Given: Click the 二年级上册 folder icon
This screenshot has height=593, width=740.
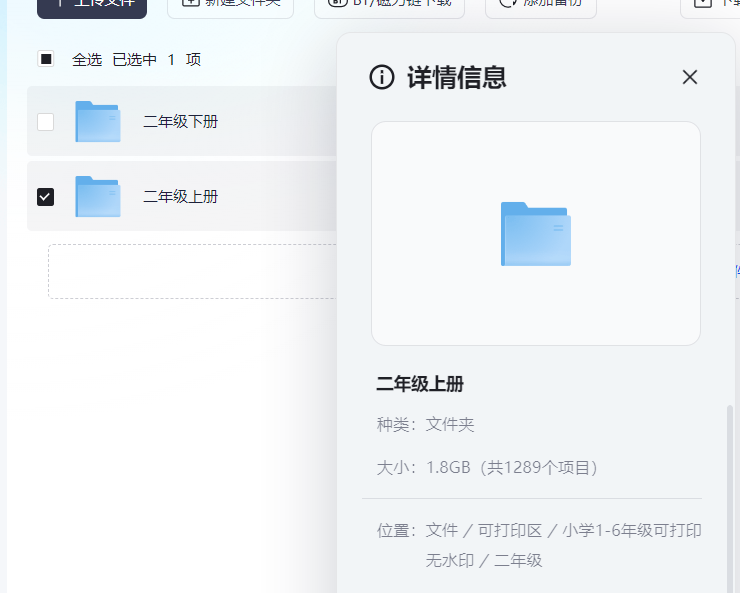Looking at the screenshot, I should tap(98, 197).
